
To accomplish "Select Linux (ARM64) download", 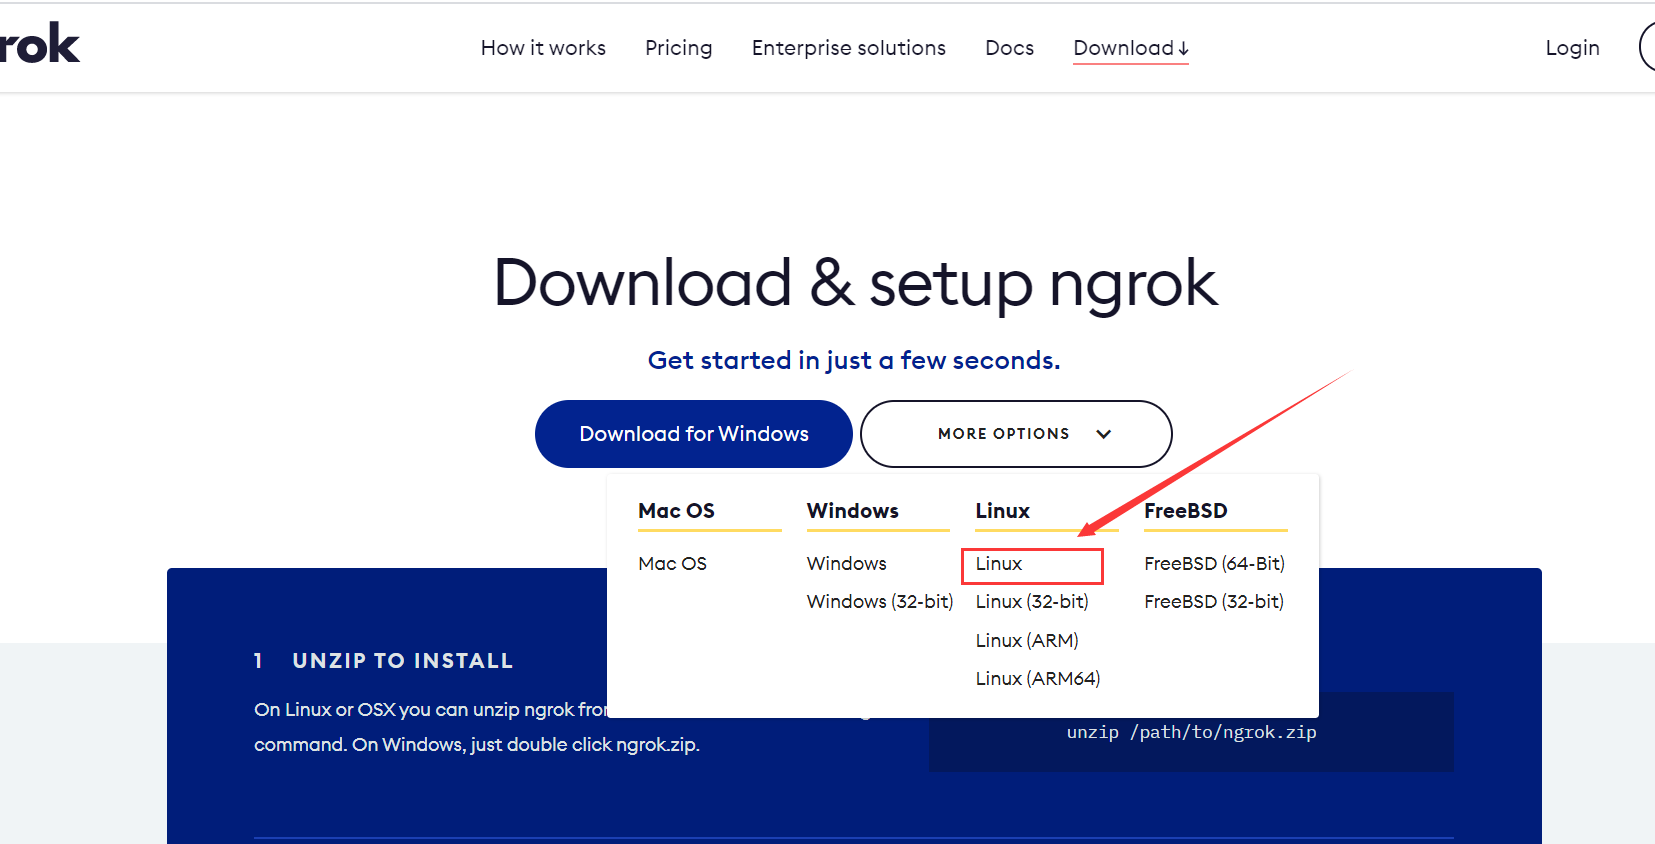I will click(x=1038, y=679).
